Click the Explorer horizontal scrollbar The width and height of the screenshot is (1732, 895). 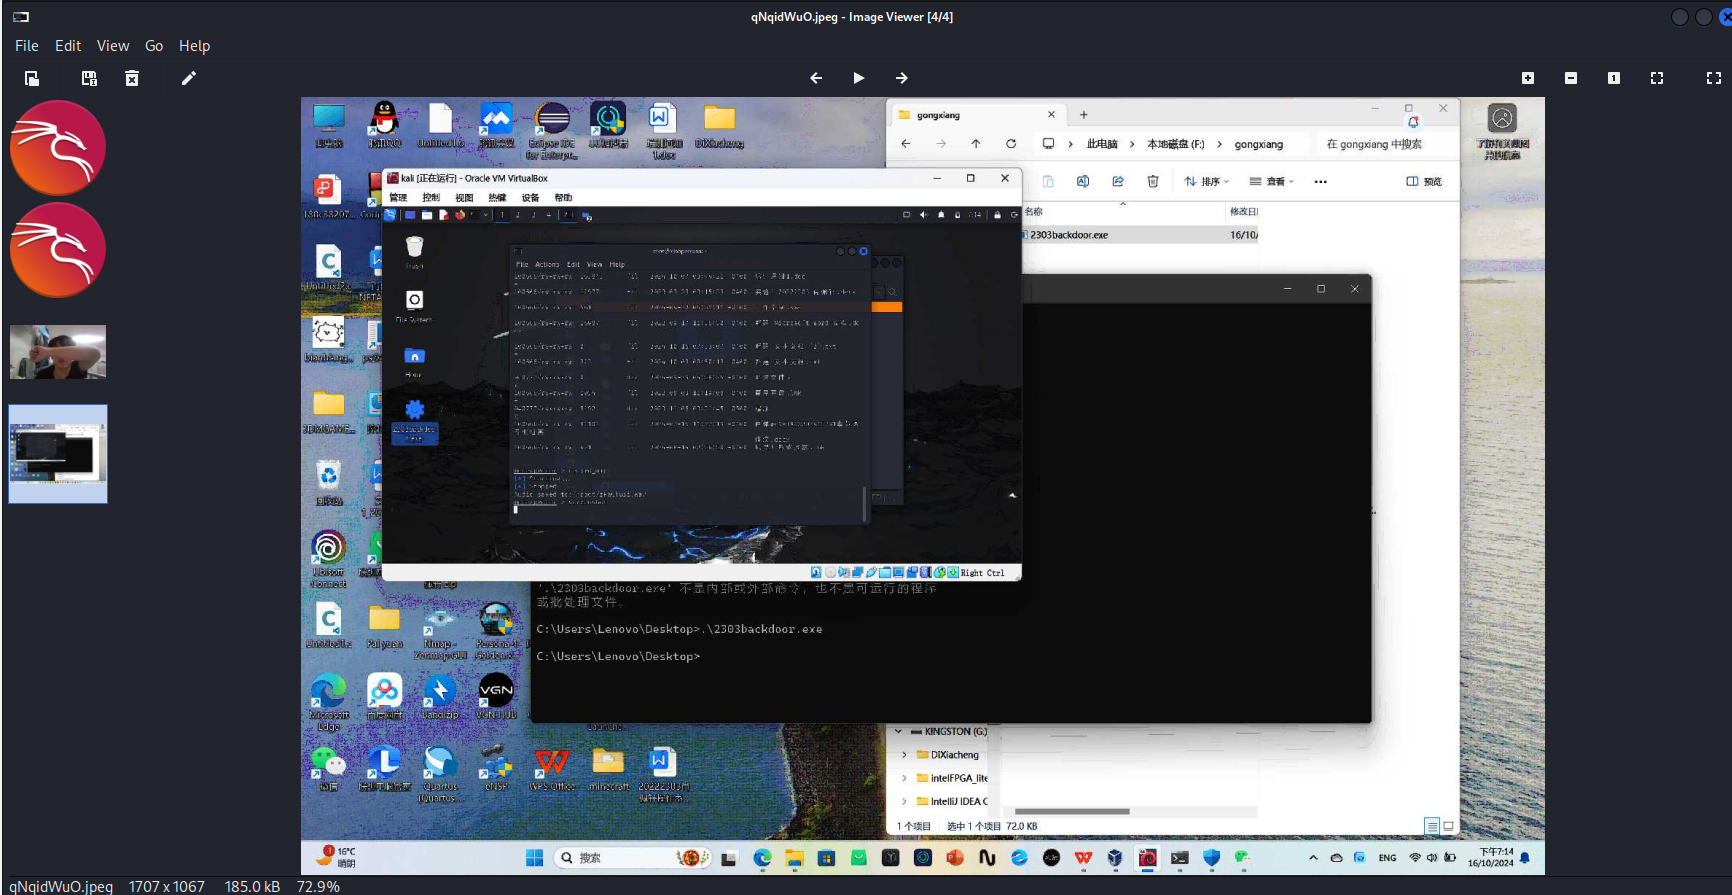click(x=1072, y=811)
